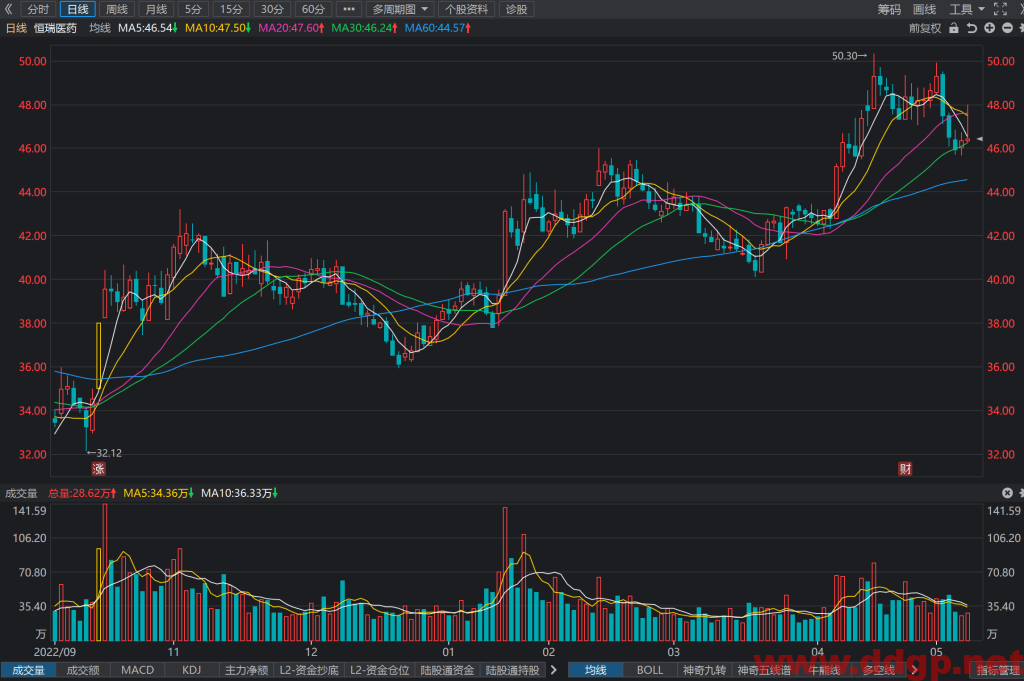
Task: Select the 神奇九转 indicator tab
Action: pos(705,670)
